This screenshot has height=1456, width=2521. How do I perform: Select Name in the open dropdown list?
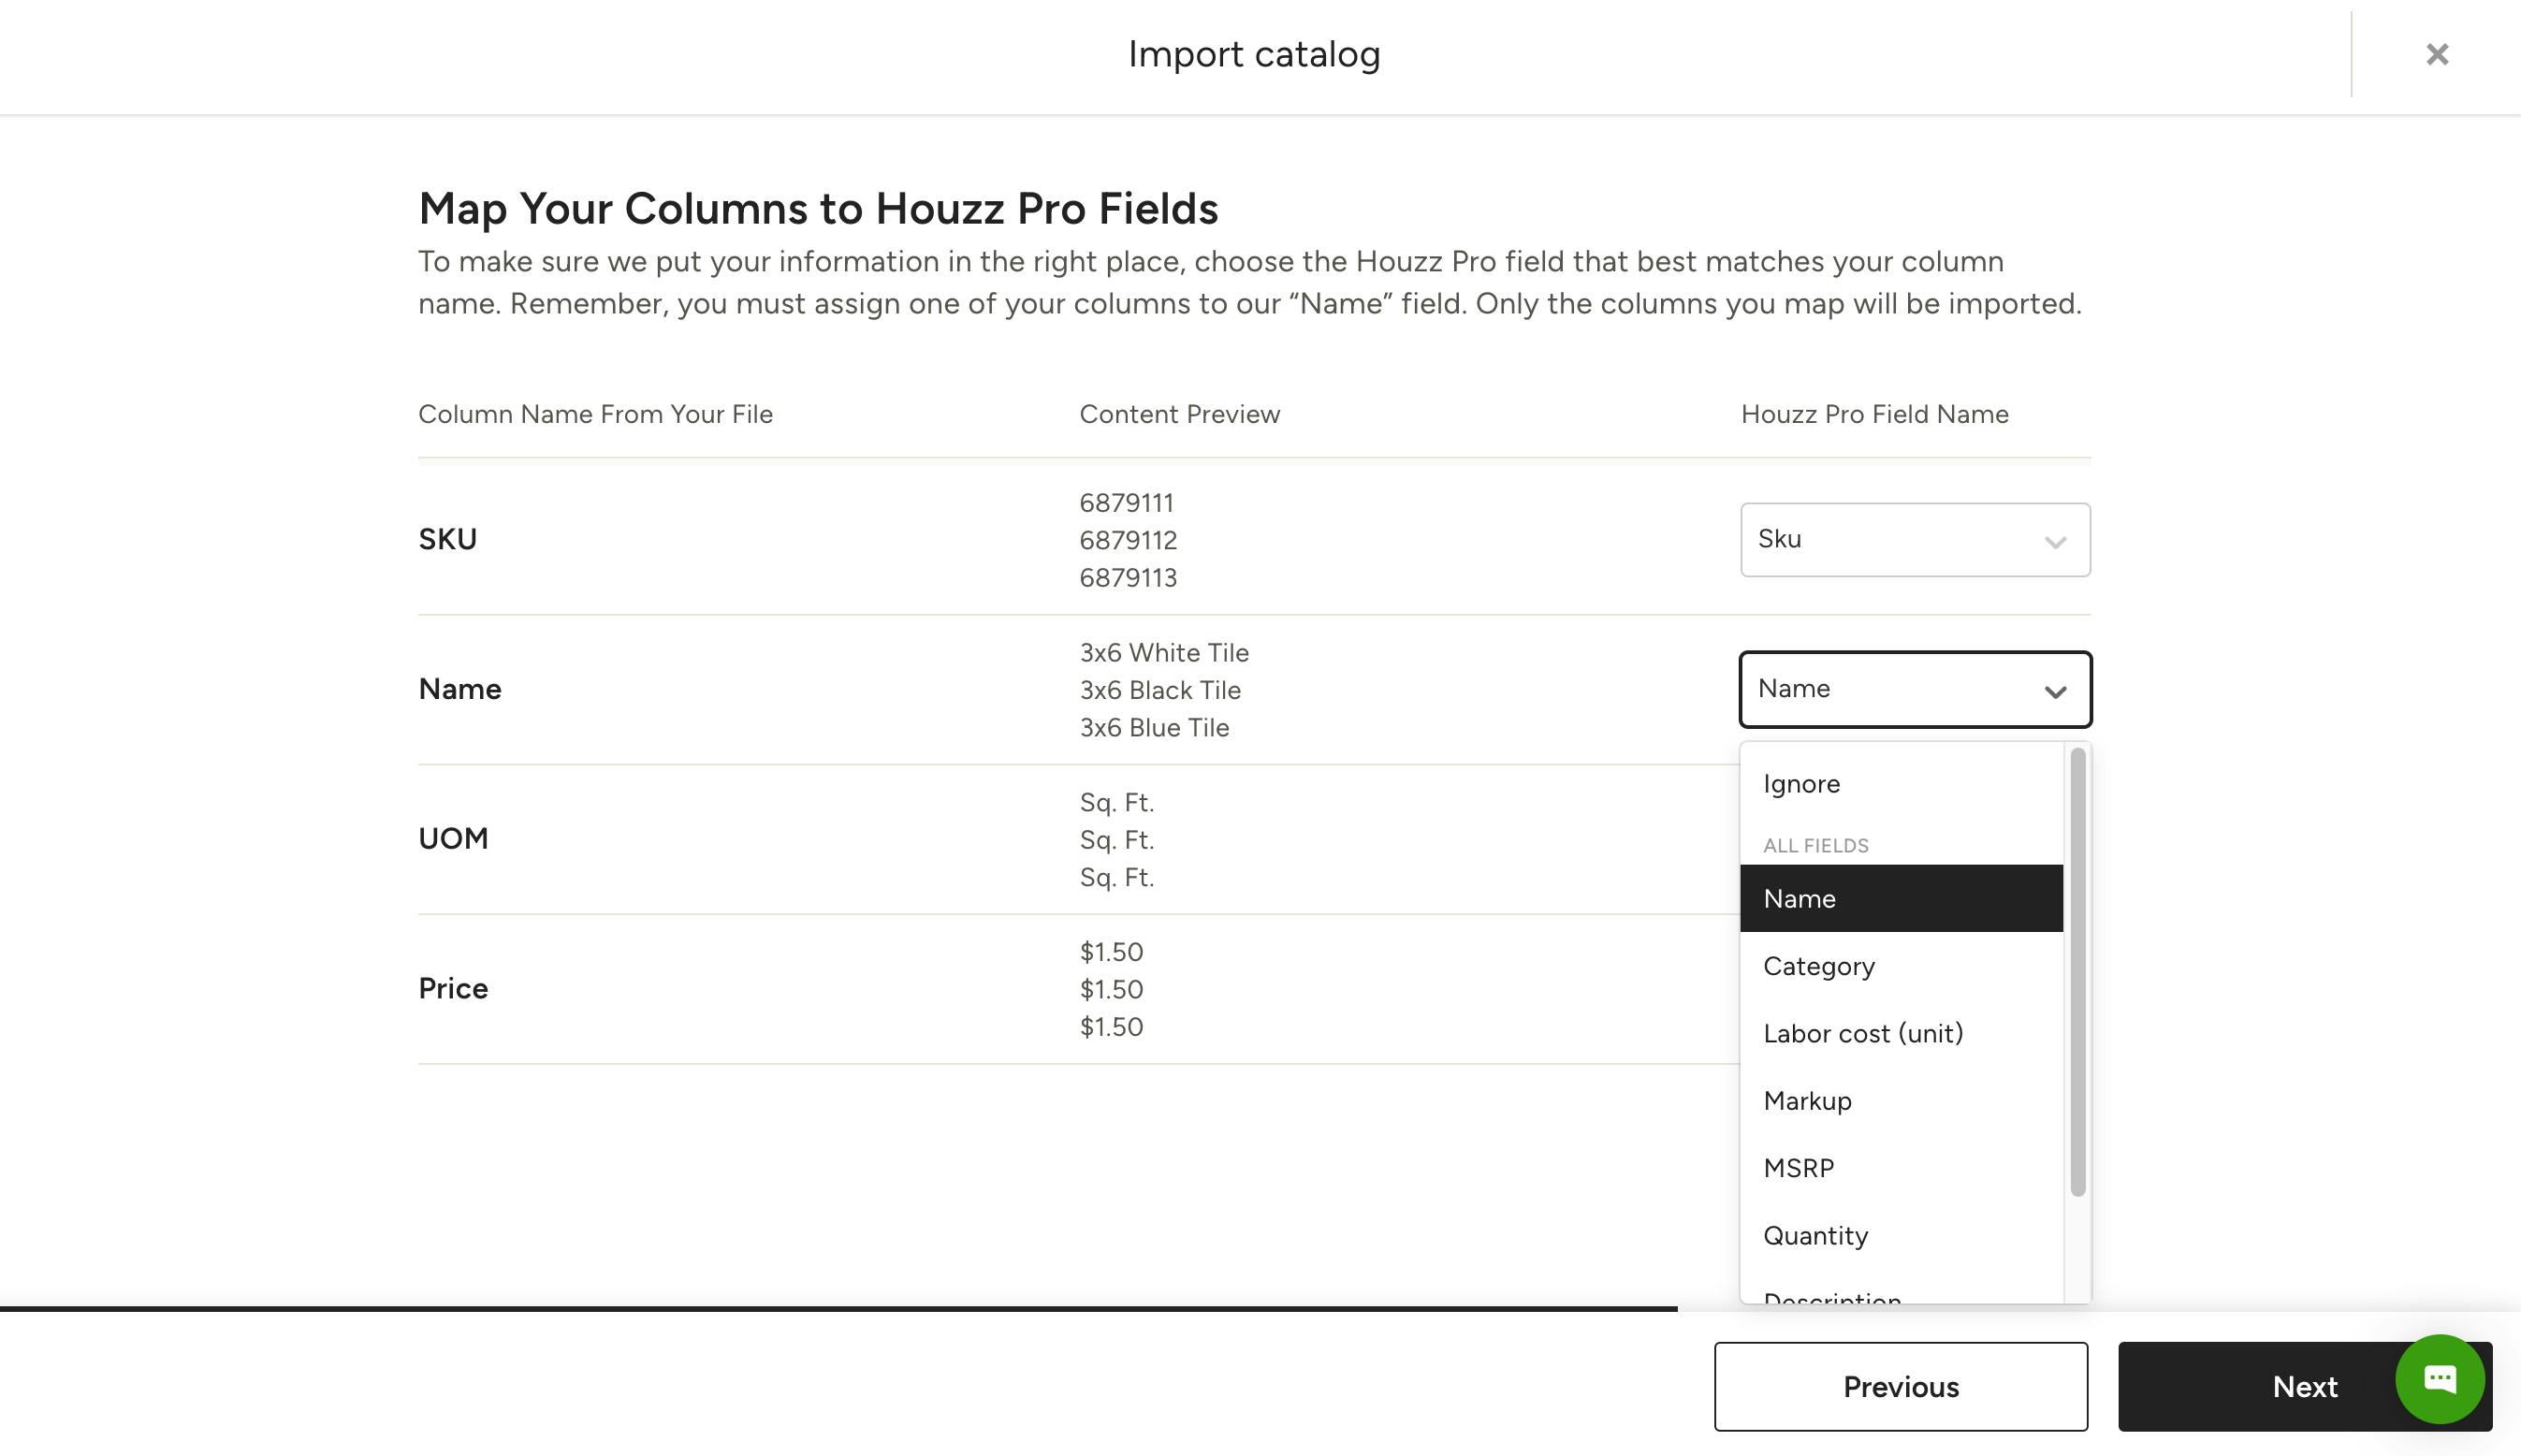[x=1799, y=898]
